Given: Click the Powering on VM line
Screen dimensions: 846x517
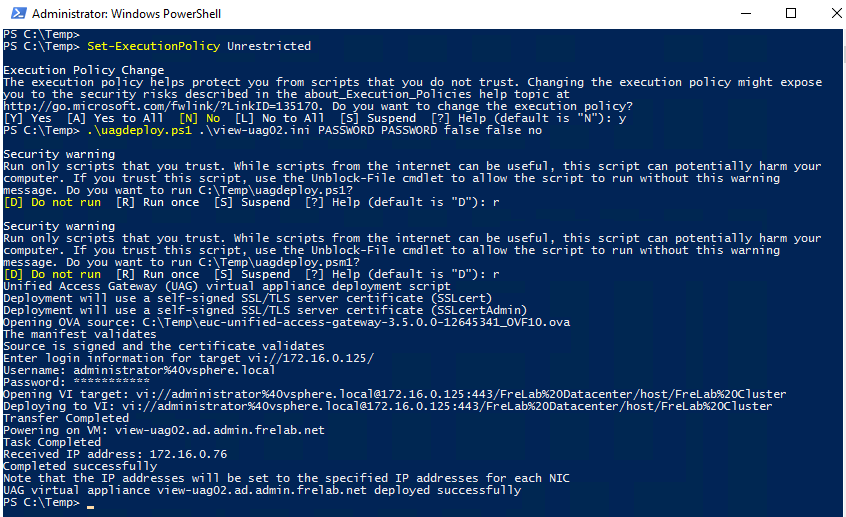Looking at the screenshot, I should [164, 430].
